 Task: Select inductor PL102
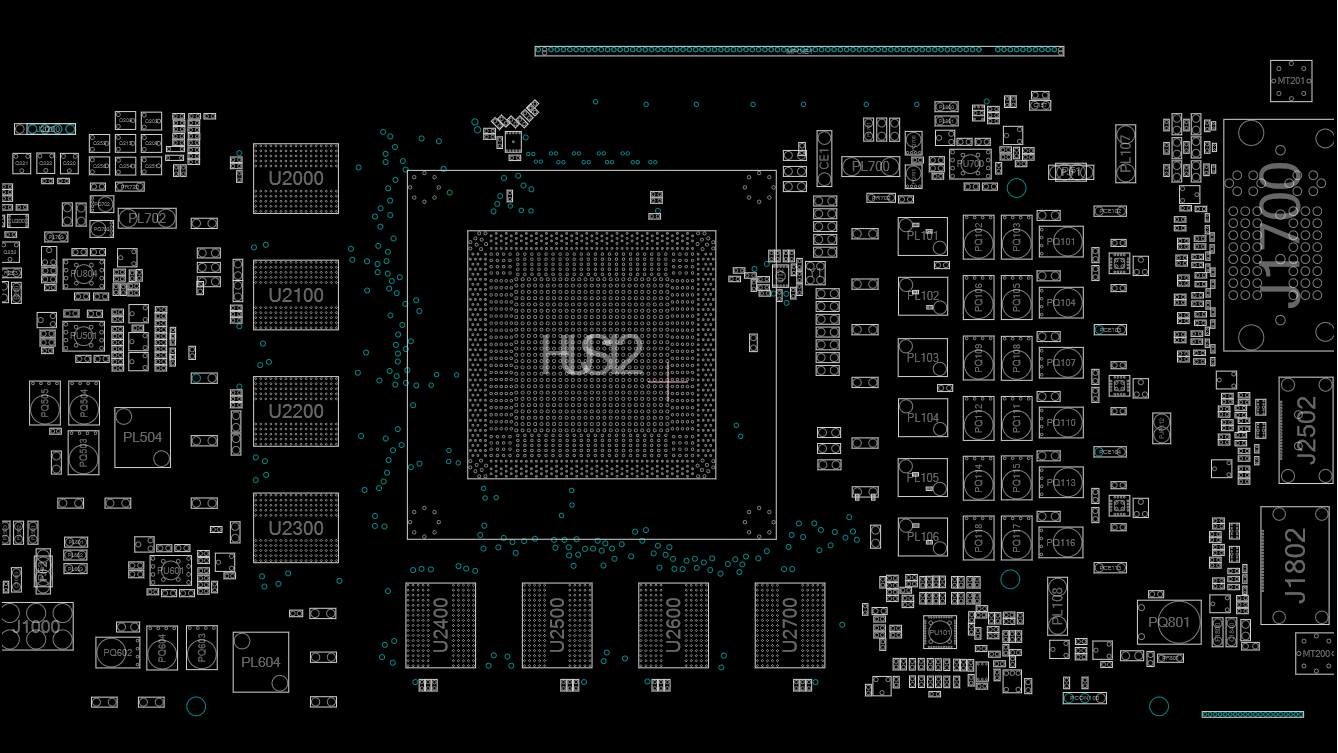click(x=923, y=297)
